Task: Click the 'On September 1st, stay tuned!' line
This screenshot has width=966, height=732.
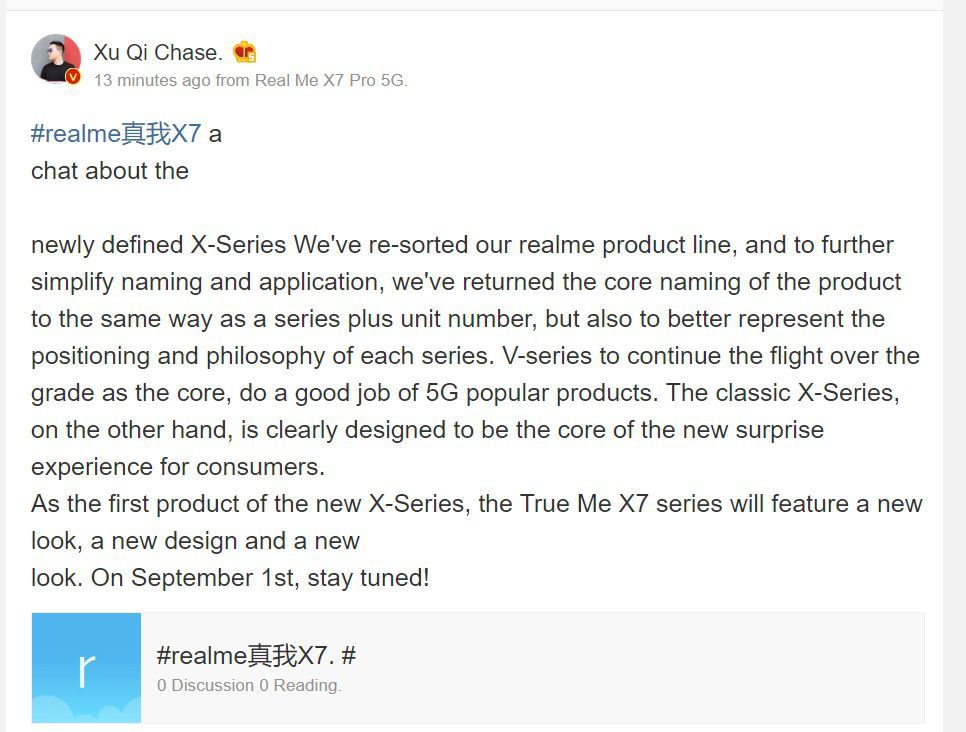Action: point(260,577)
